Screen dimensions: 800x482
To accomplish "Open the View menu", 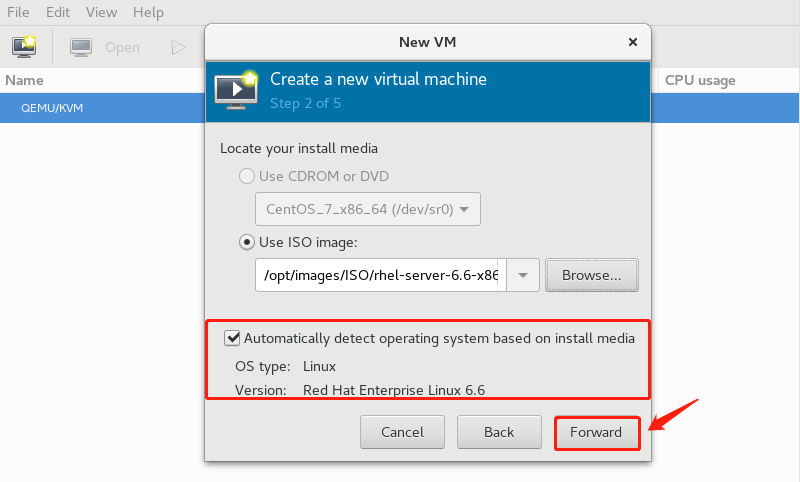I will click(x=101, y=13).
